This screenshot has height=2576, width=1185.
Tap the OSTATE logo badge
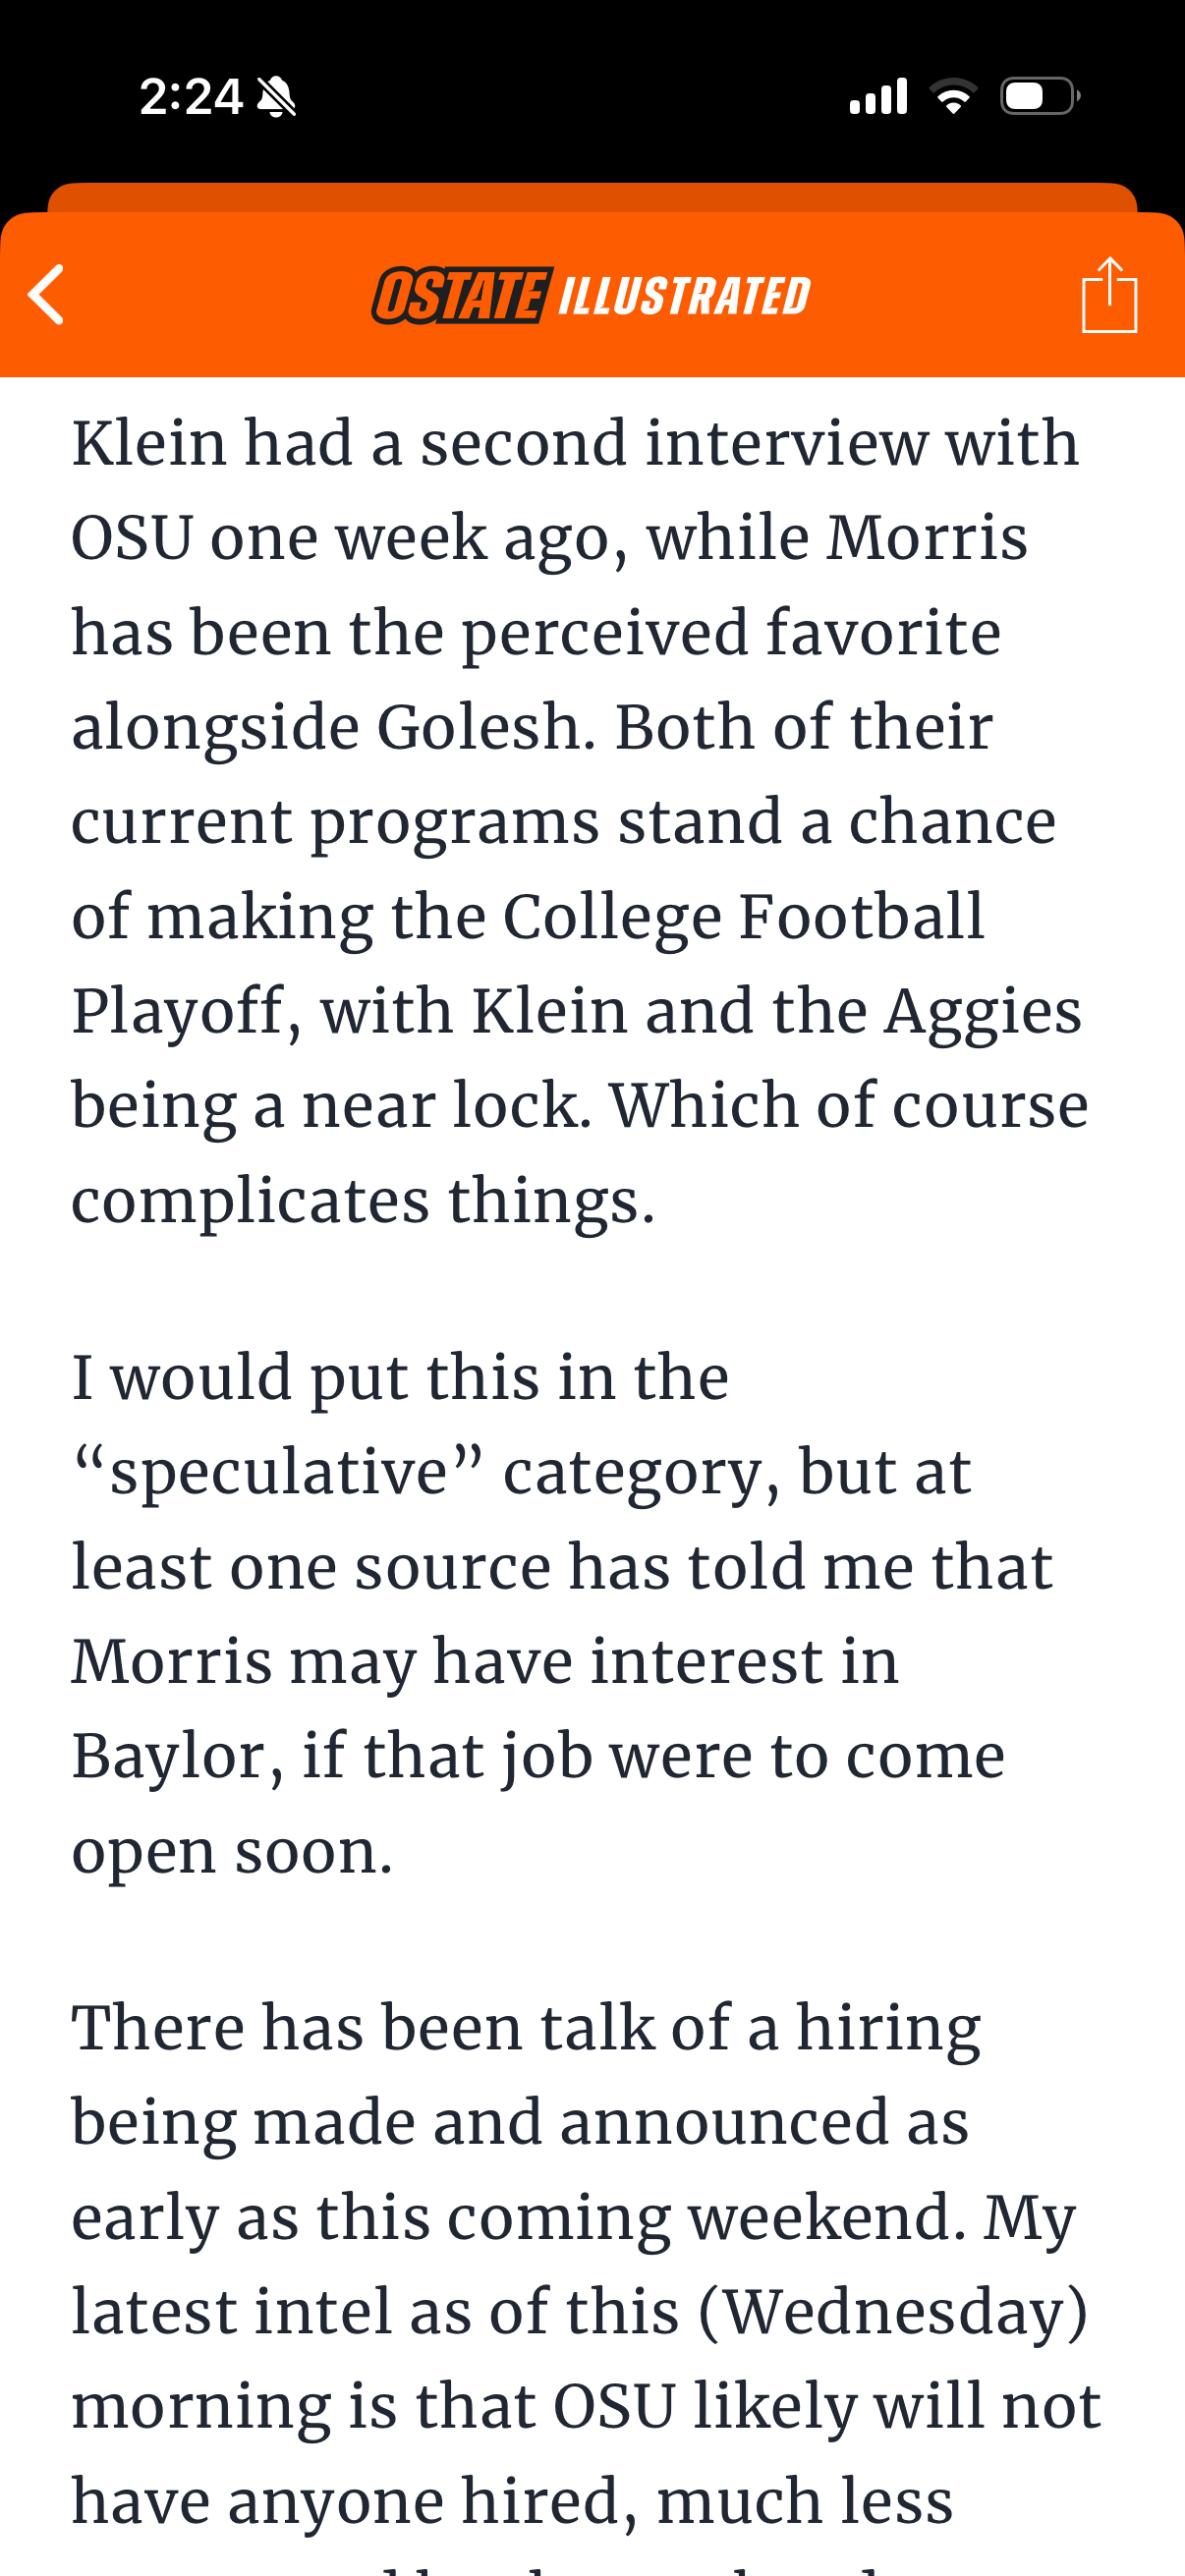point(462,296)
